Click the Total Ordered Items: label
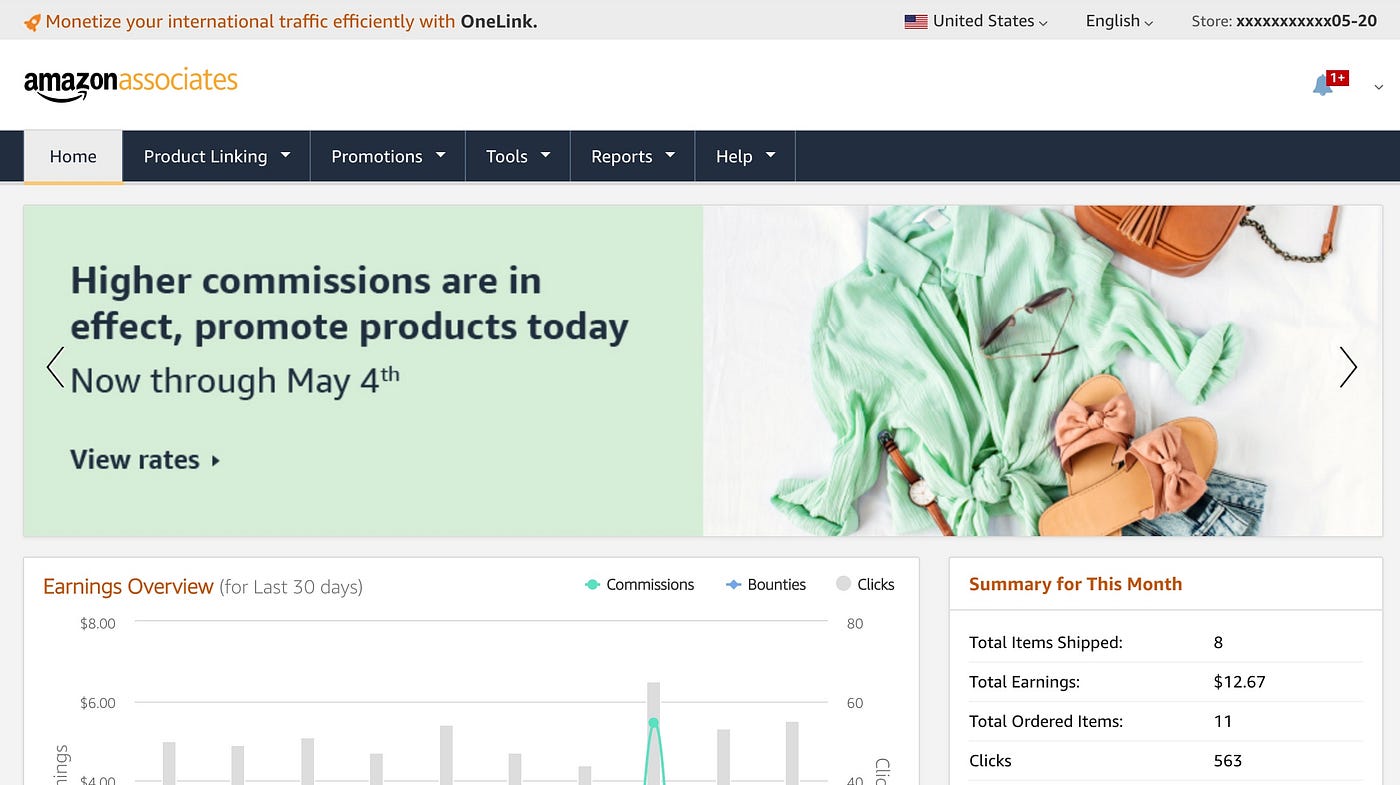The height and width of the screenshot is (785, 1400). click(1046, 721)
